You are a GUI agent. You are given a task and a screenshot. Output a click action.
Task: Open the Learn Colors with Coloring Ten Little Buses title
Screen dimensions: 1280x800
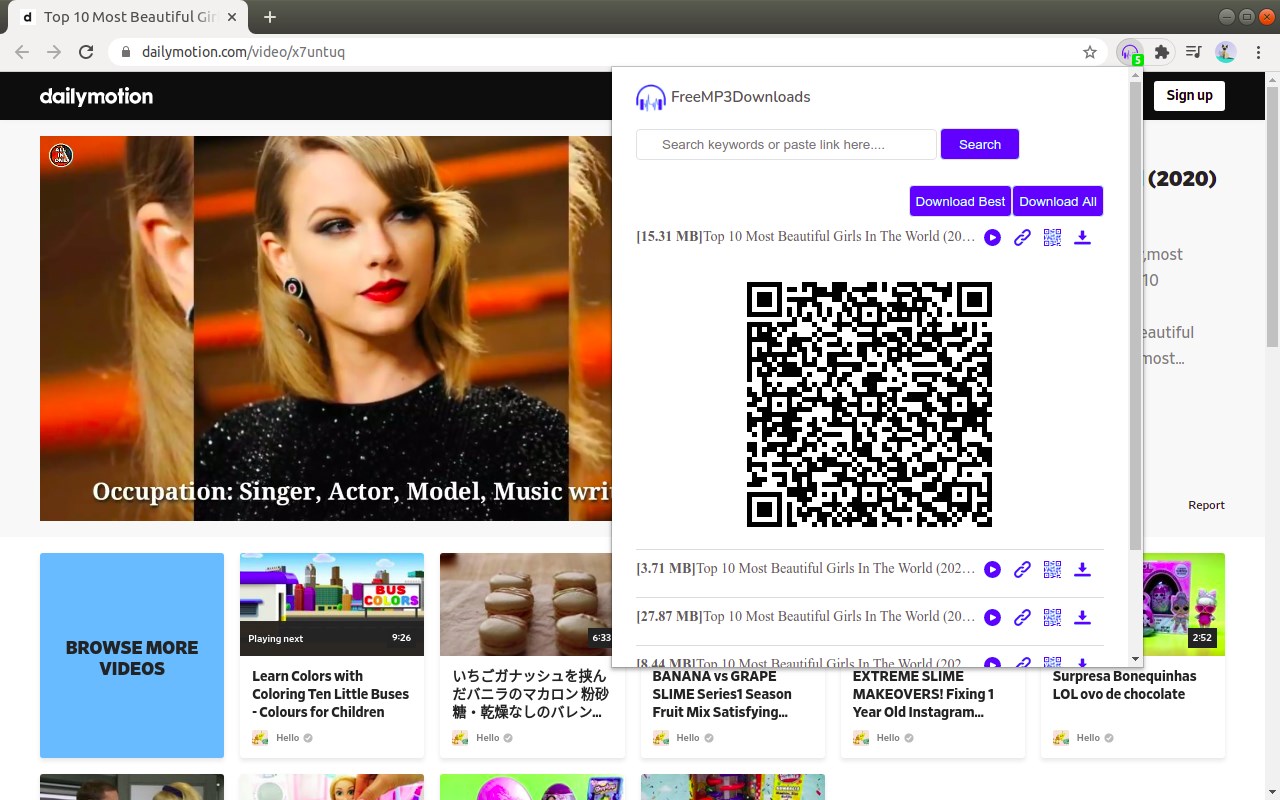330,694
